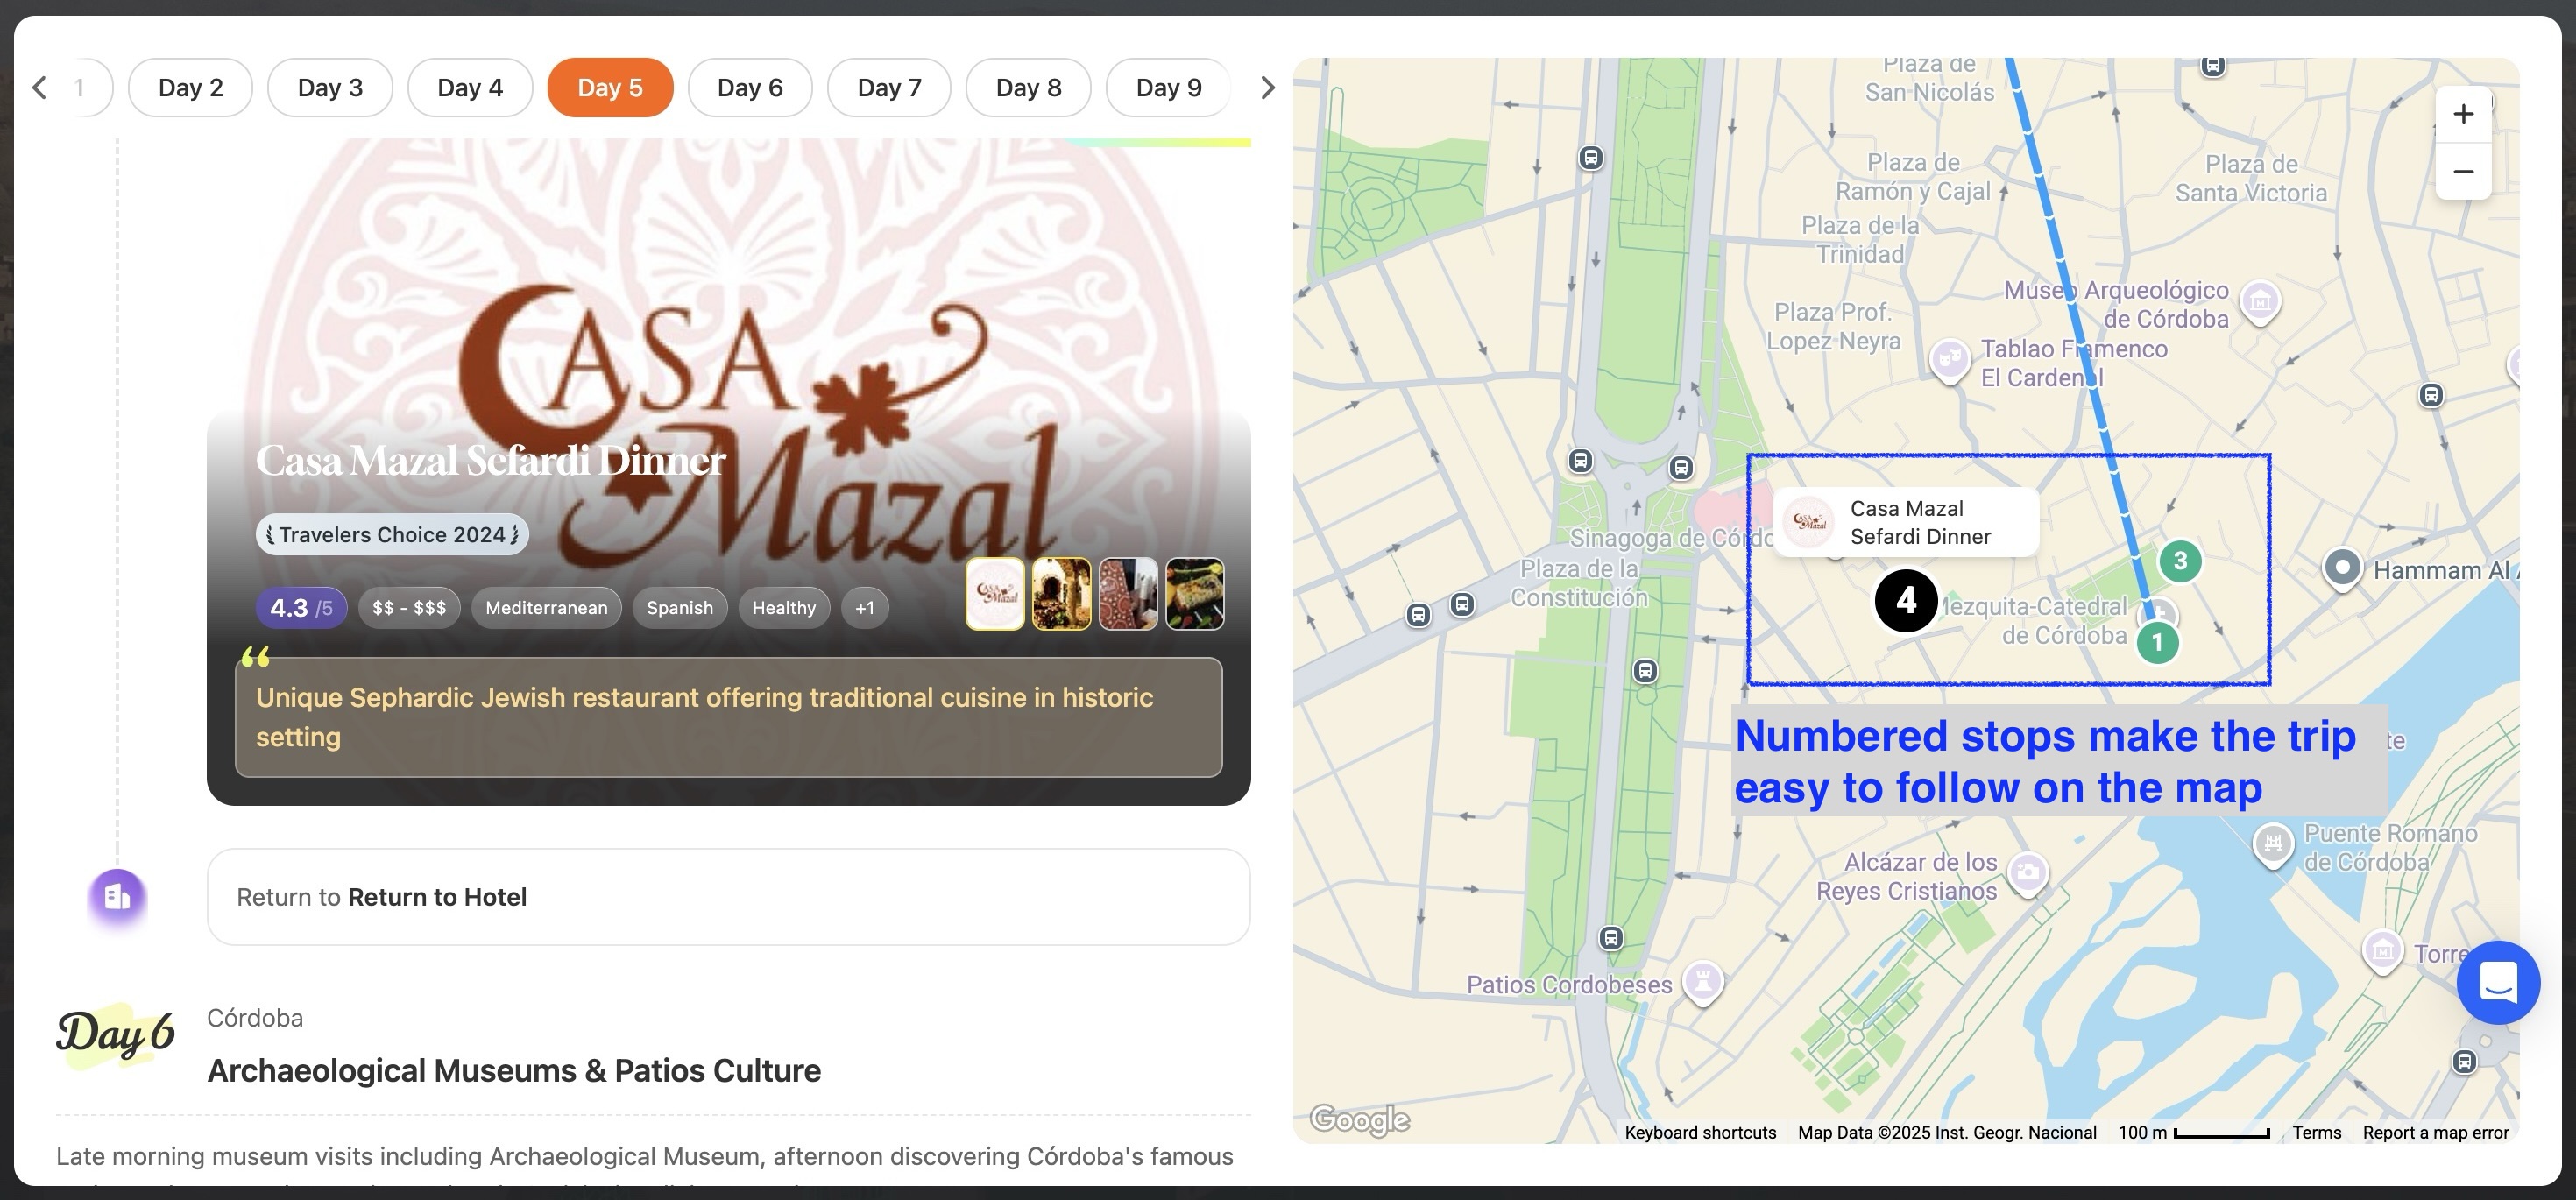Click the Mediterranean cuisine tag
Screen dimensions: 2576x1200
coord(546,608)
